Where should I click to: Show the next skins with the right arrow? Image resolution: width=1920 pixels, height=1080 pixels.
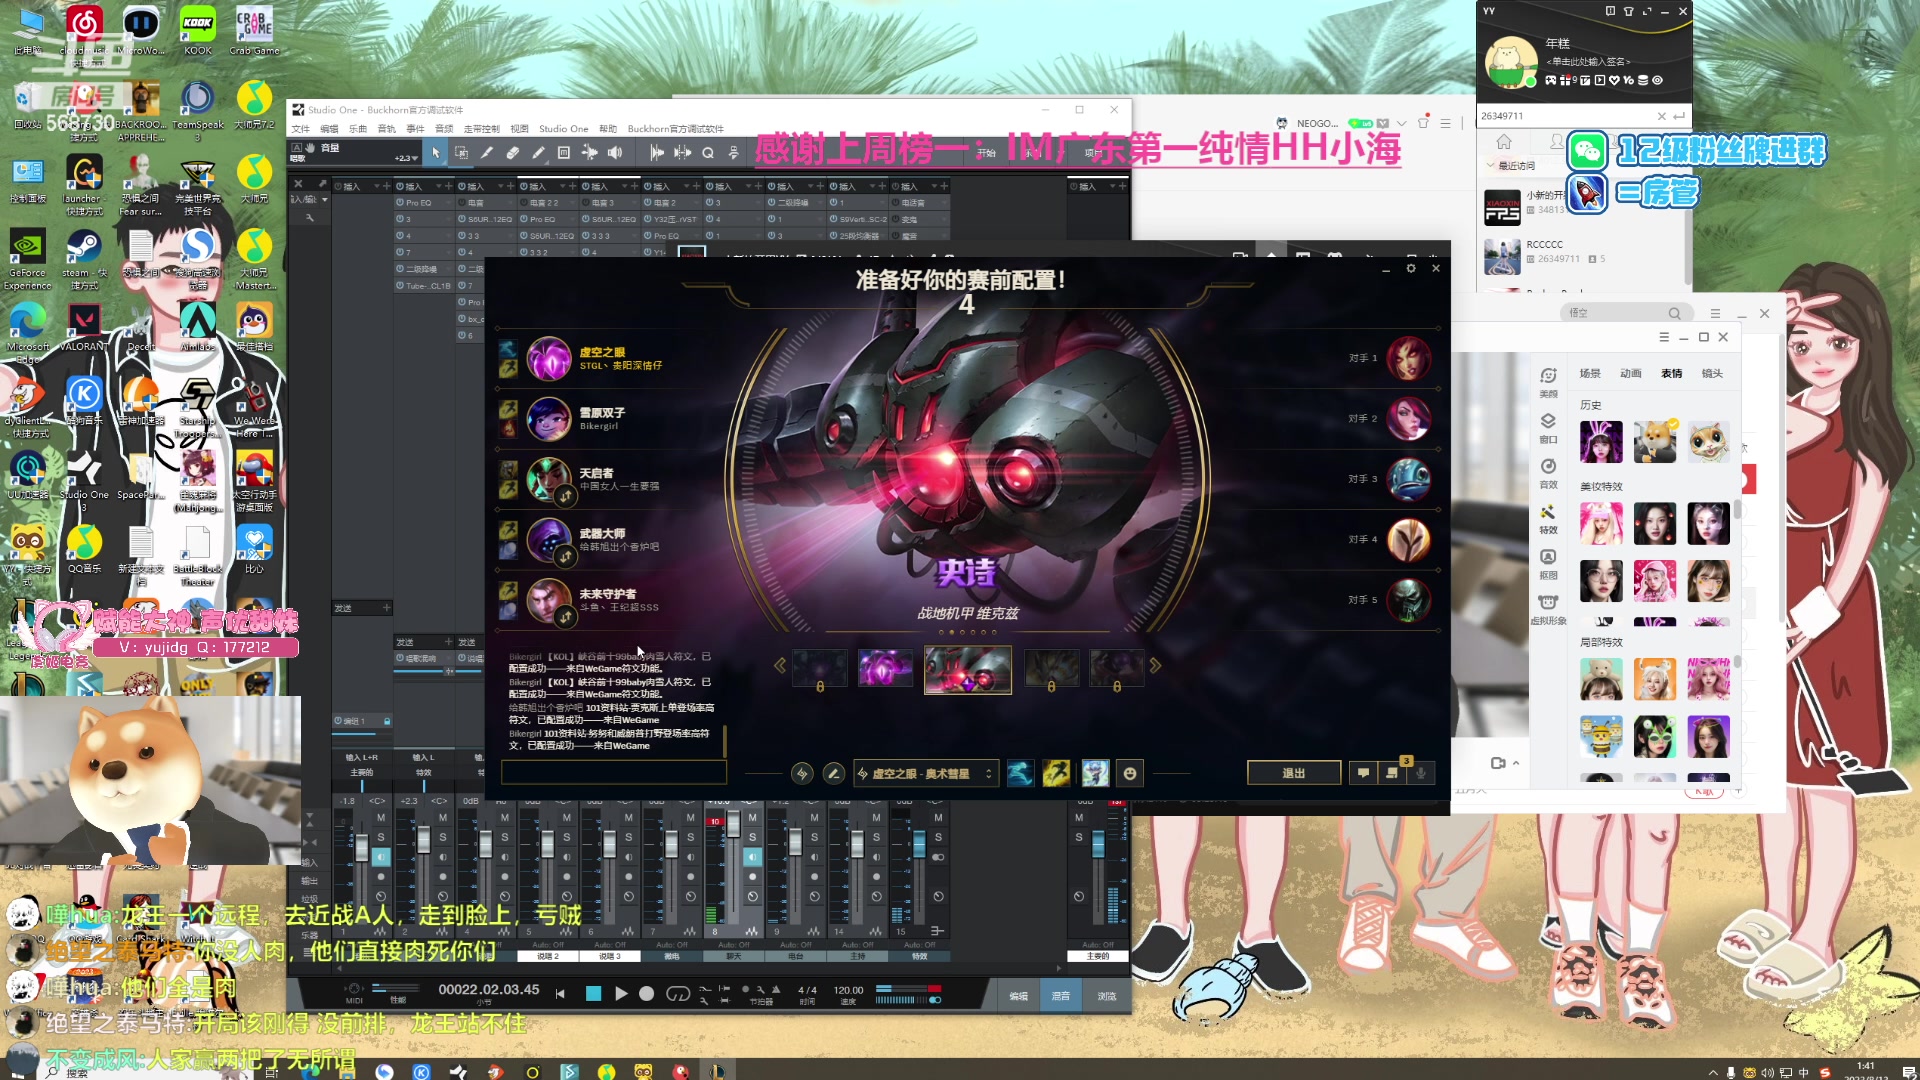(x=1155, y=665)
